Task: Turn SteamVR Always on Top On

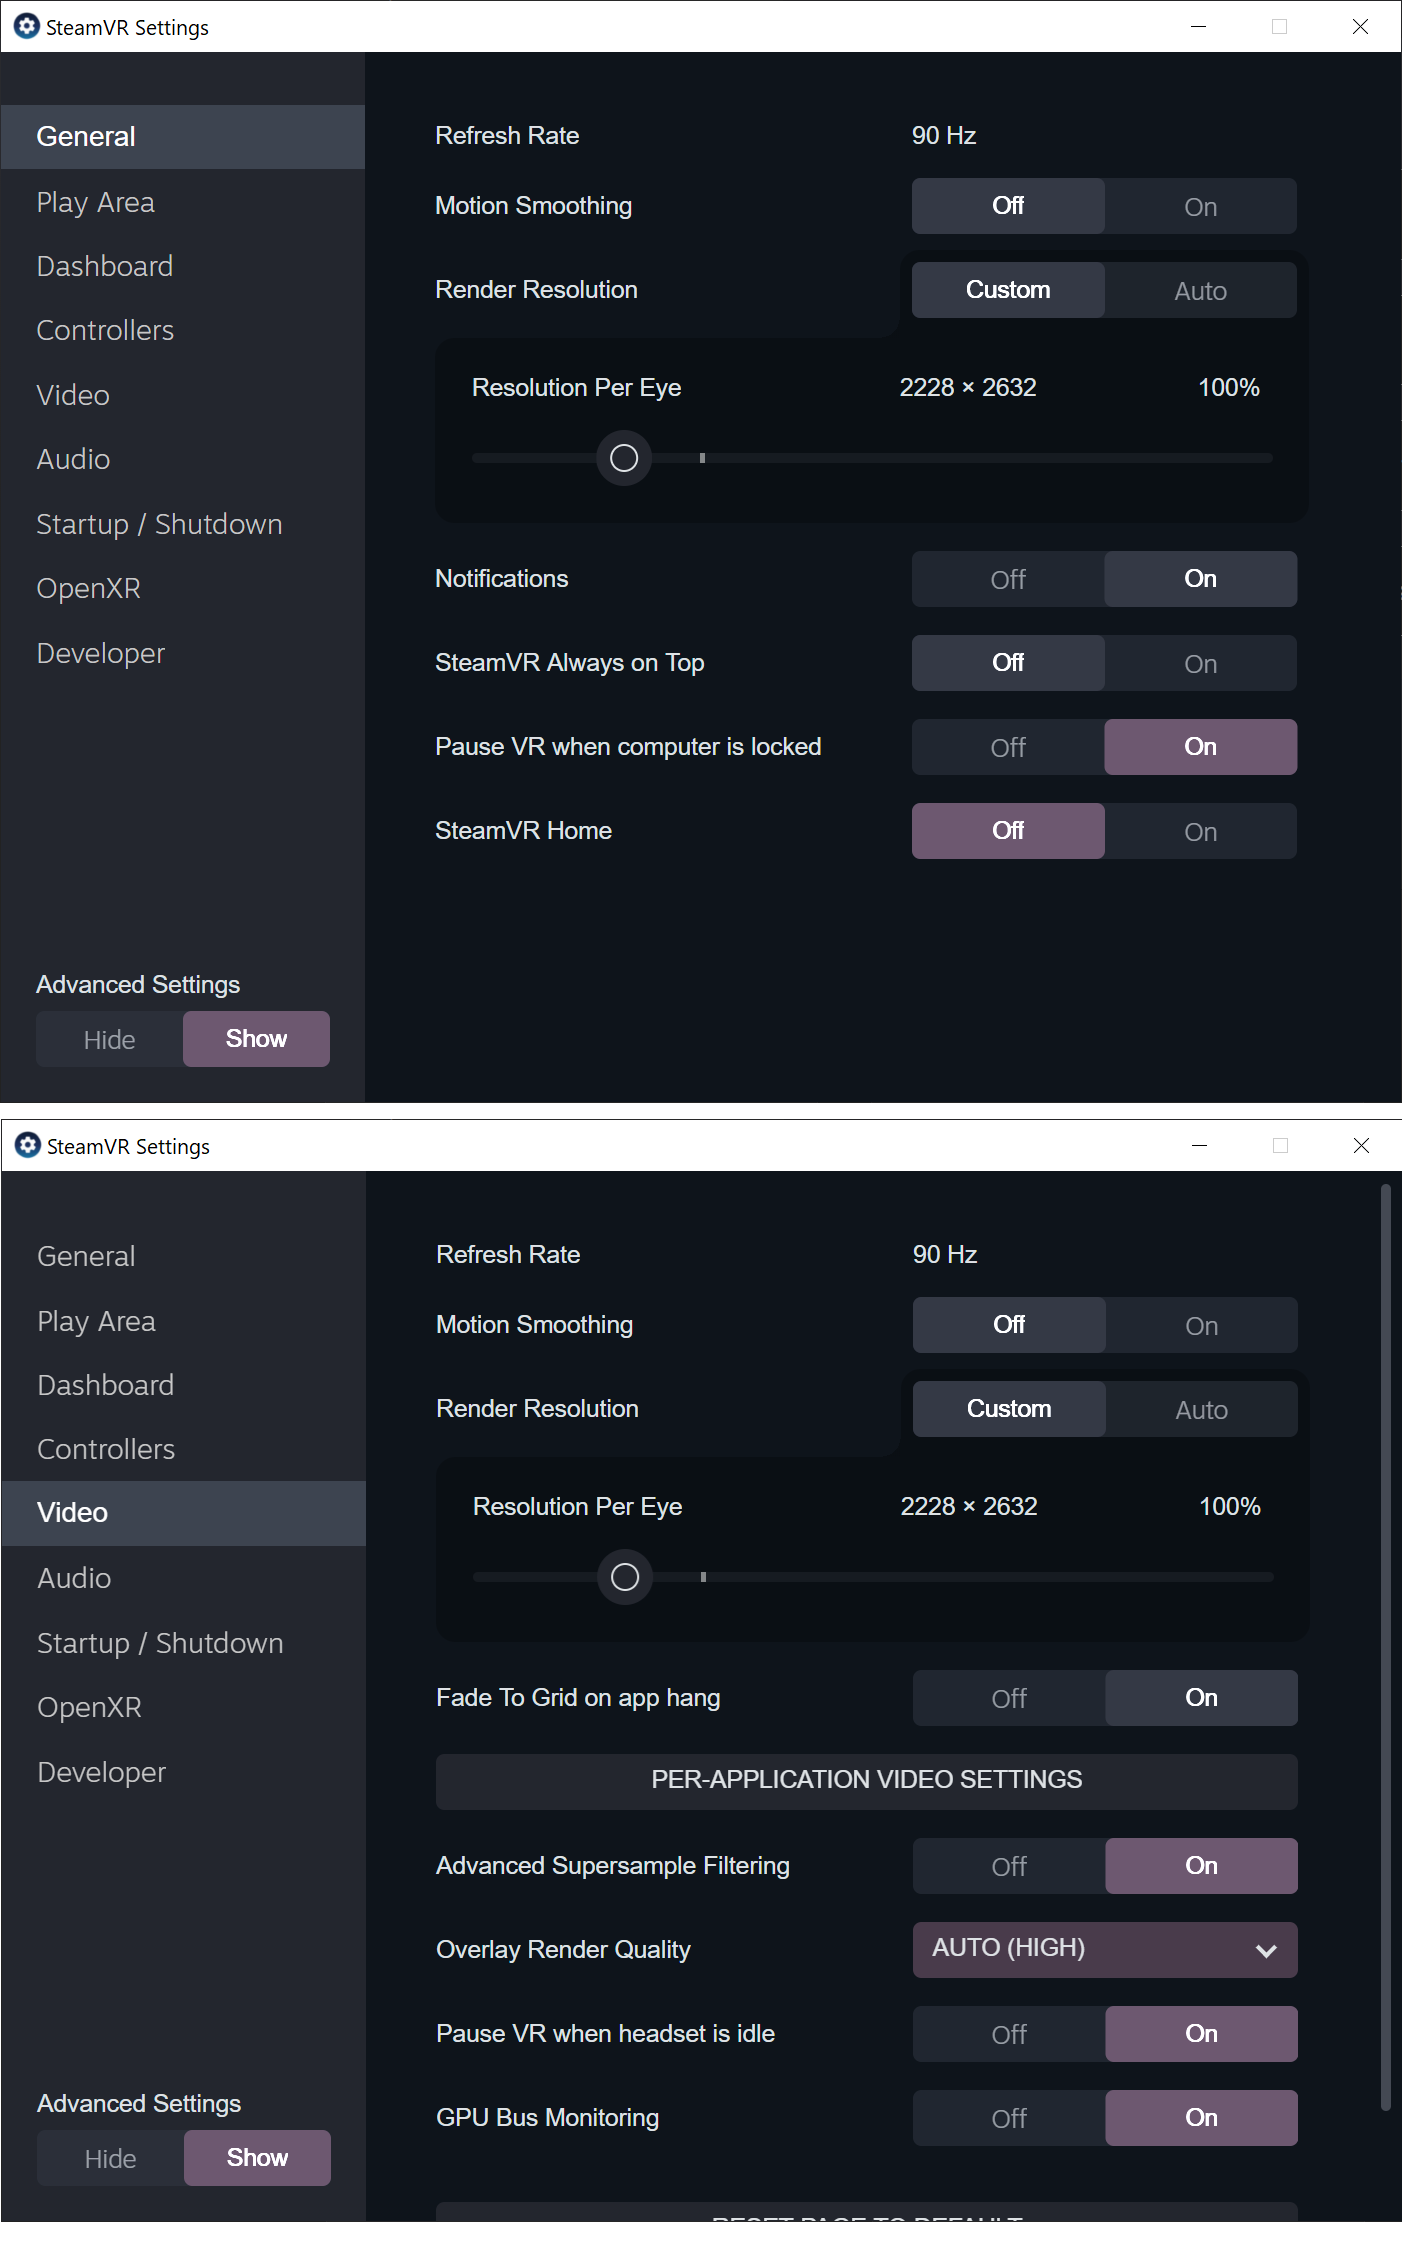Action: click(x=1201, y=663)
